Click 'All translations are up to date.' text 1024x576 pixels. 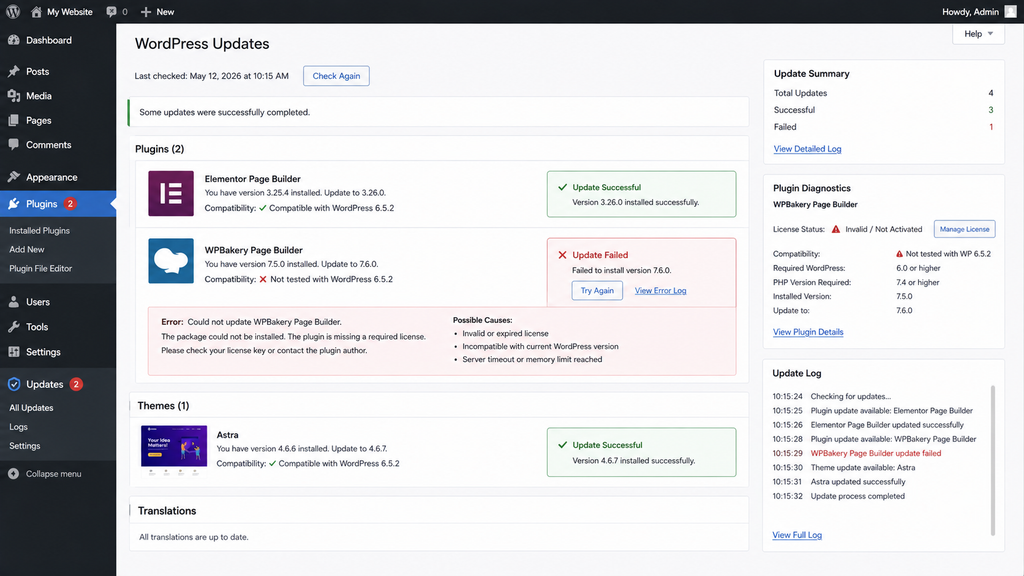click(193, 537)
